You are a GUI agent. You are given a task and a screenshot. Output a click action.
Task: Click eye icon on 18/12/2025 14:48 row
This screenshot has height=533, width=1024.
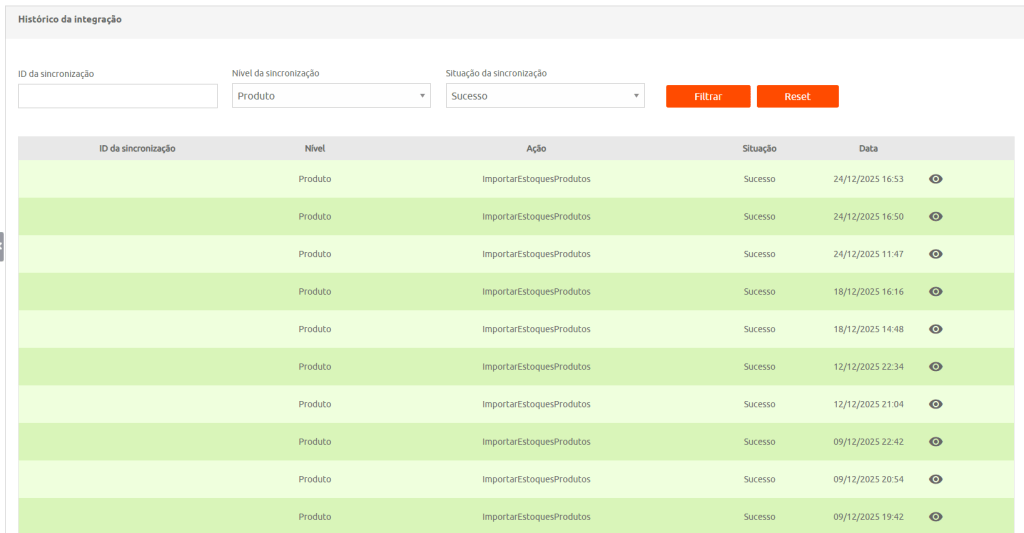(935, 329)
